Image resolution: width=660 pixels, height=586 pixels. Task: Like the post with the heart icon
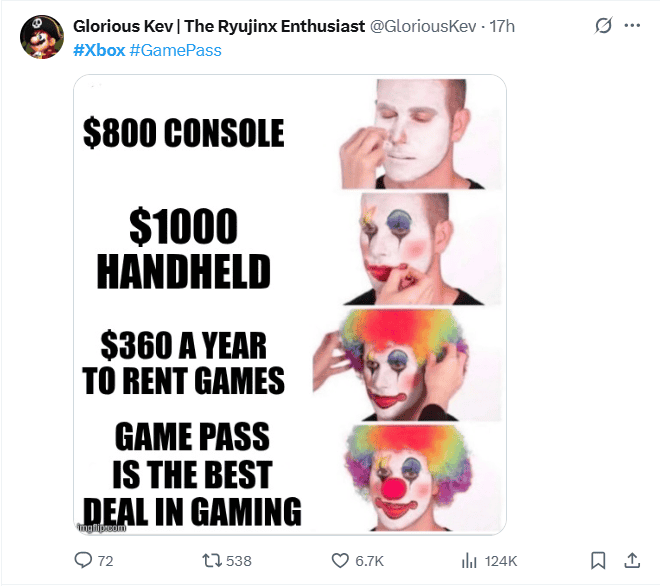(x=340, y=561)
